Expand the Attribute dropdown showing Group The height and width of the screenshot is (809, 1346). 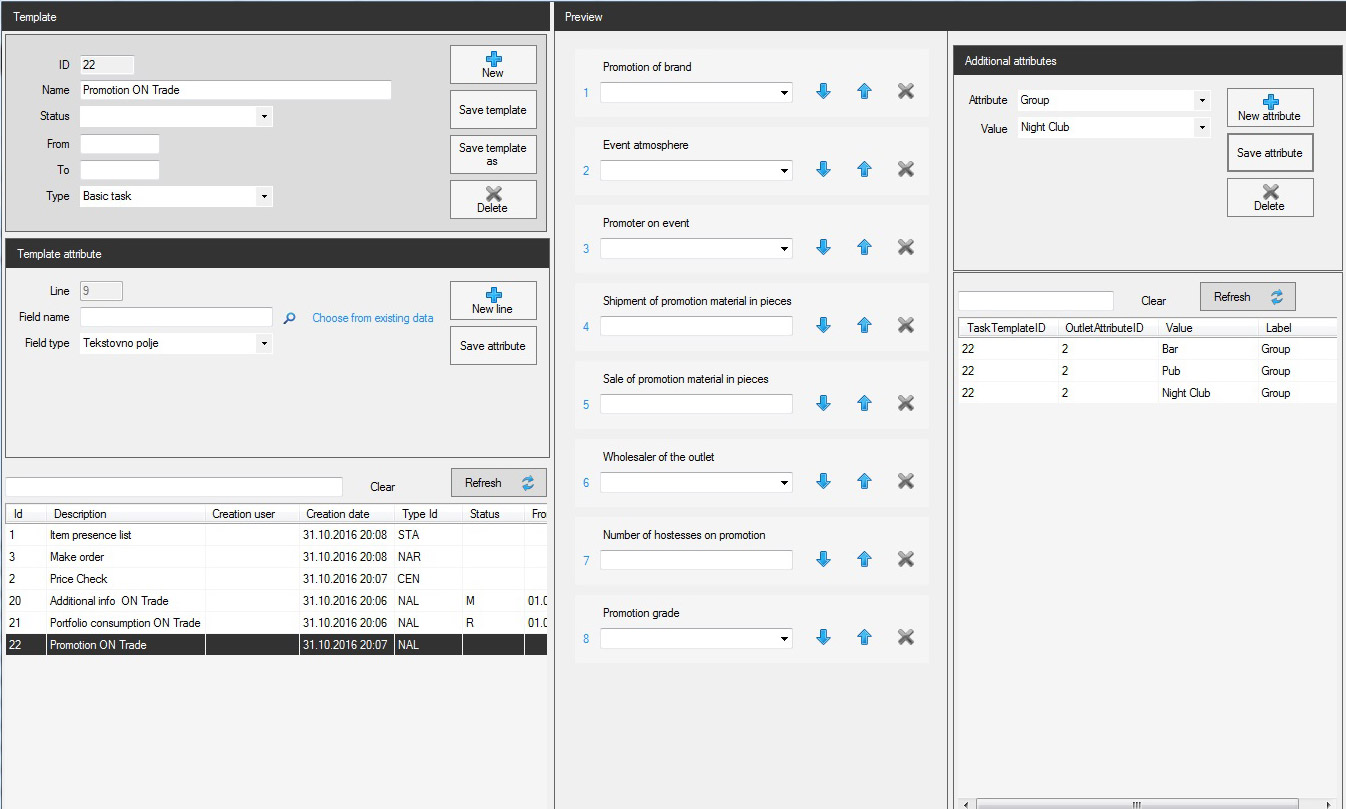(1201, 101)
